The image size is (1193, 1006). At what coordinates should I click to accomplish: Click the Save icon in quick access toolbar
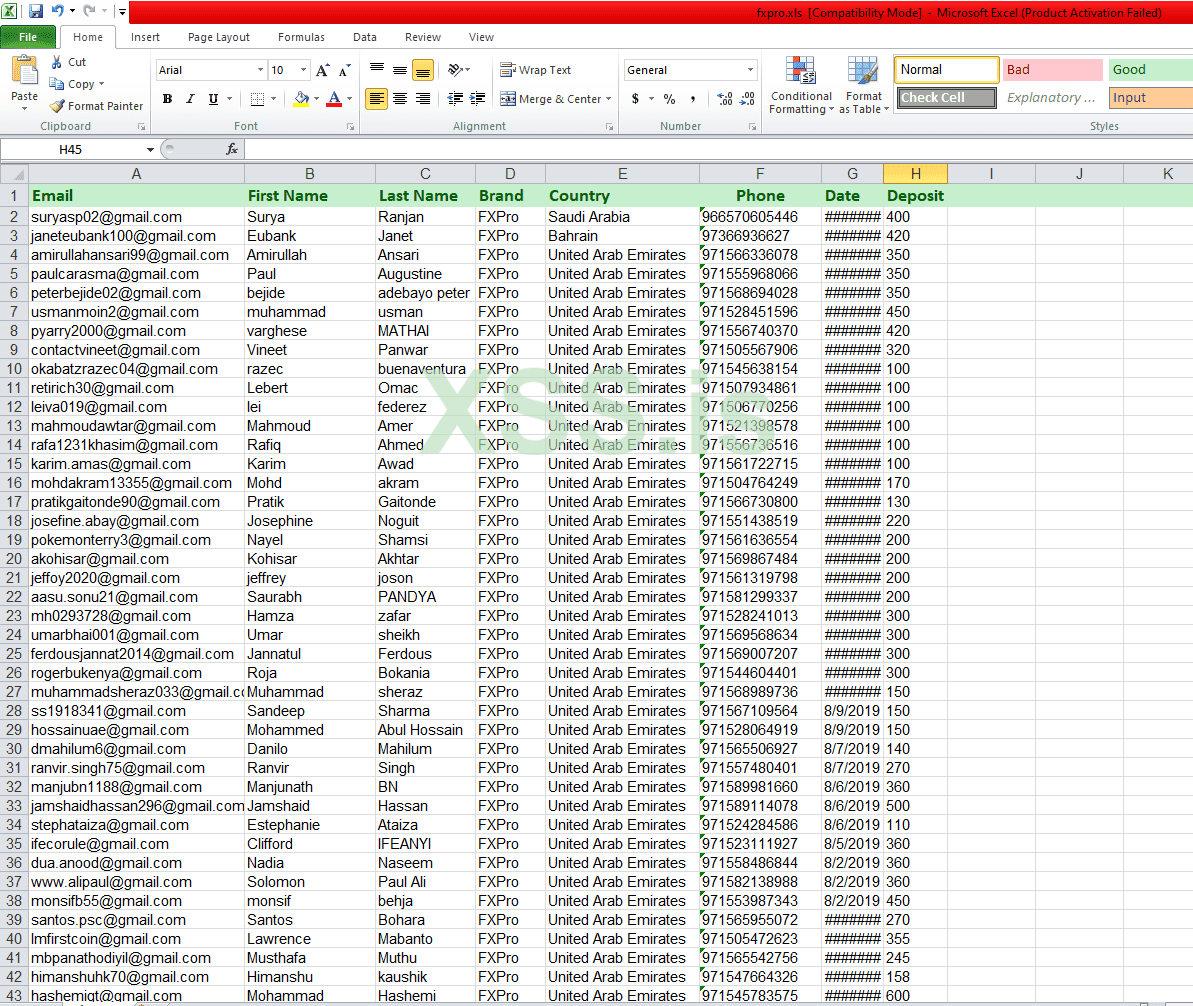click(x=36, y=12)
